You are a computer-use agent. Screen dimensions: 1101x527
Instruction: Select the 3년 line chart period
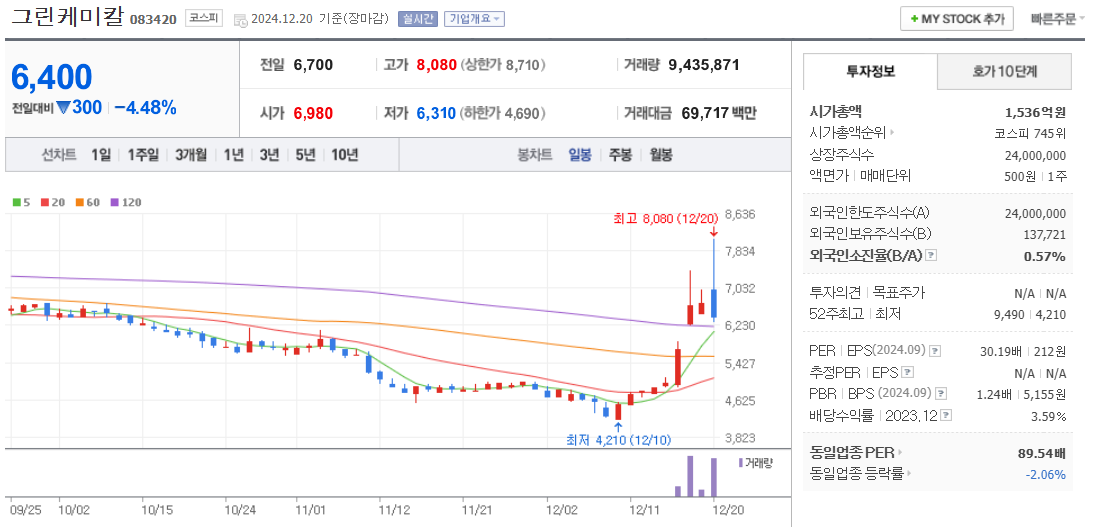[270, 155]
